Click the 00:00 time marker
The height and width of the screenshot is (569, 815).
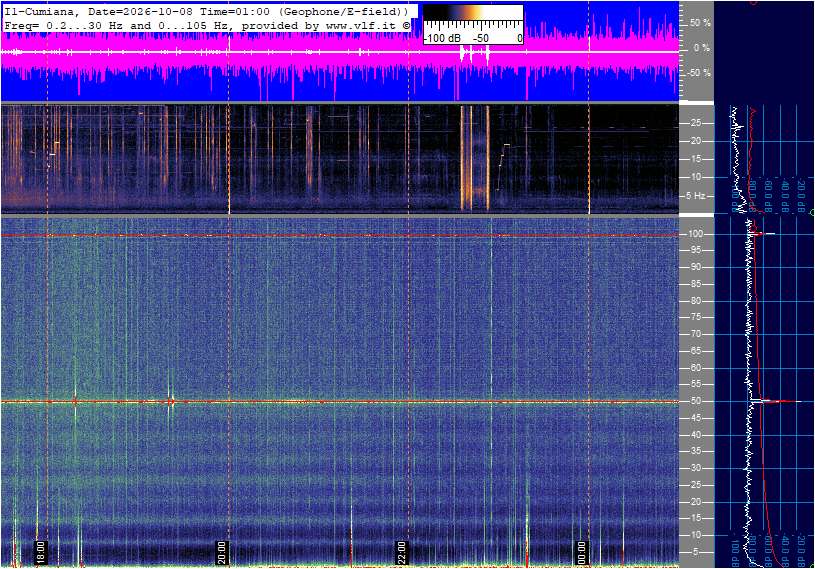[582, 552]
